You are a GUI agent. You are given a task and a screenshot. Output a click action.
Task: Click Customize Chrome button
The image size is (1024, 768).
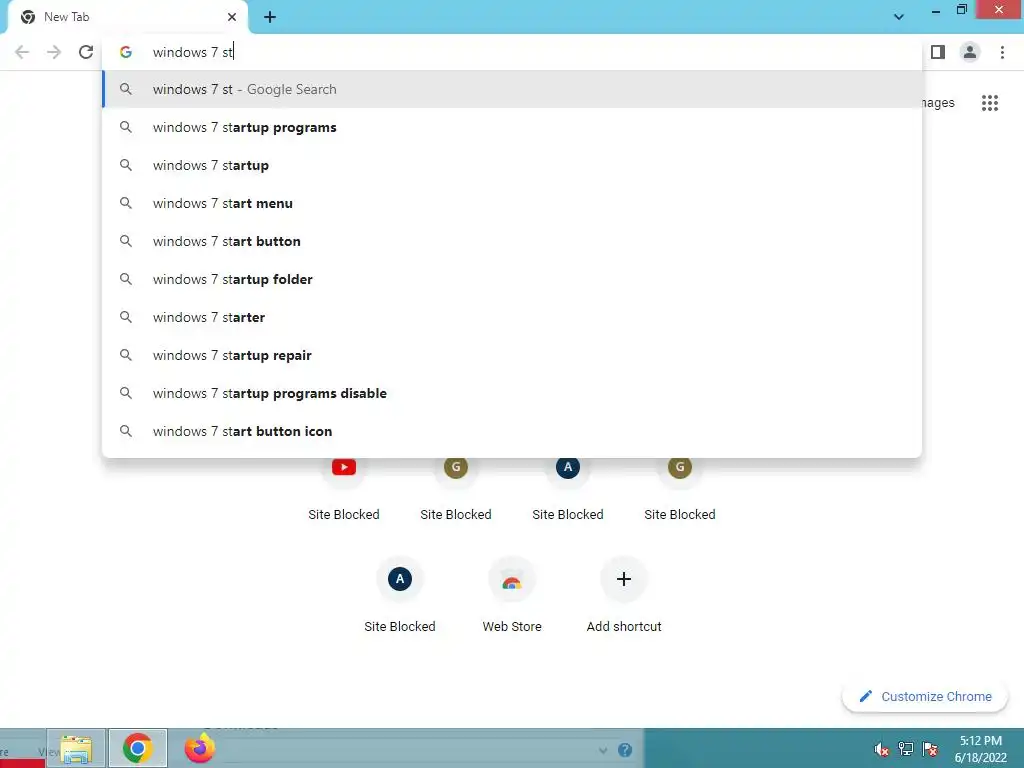pos(925,696)
